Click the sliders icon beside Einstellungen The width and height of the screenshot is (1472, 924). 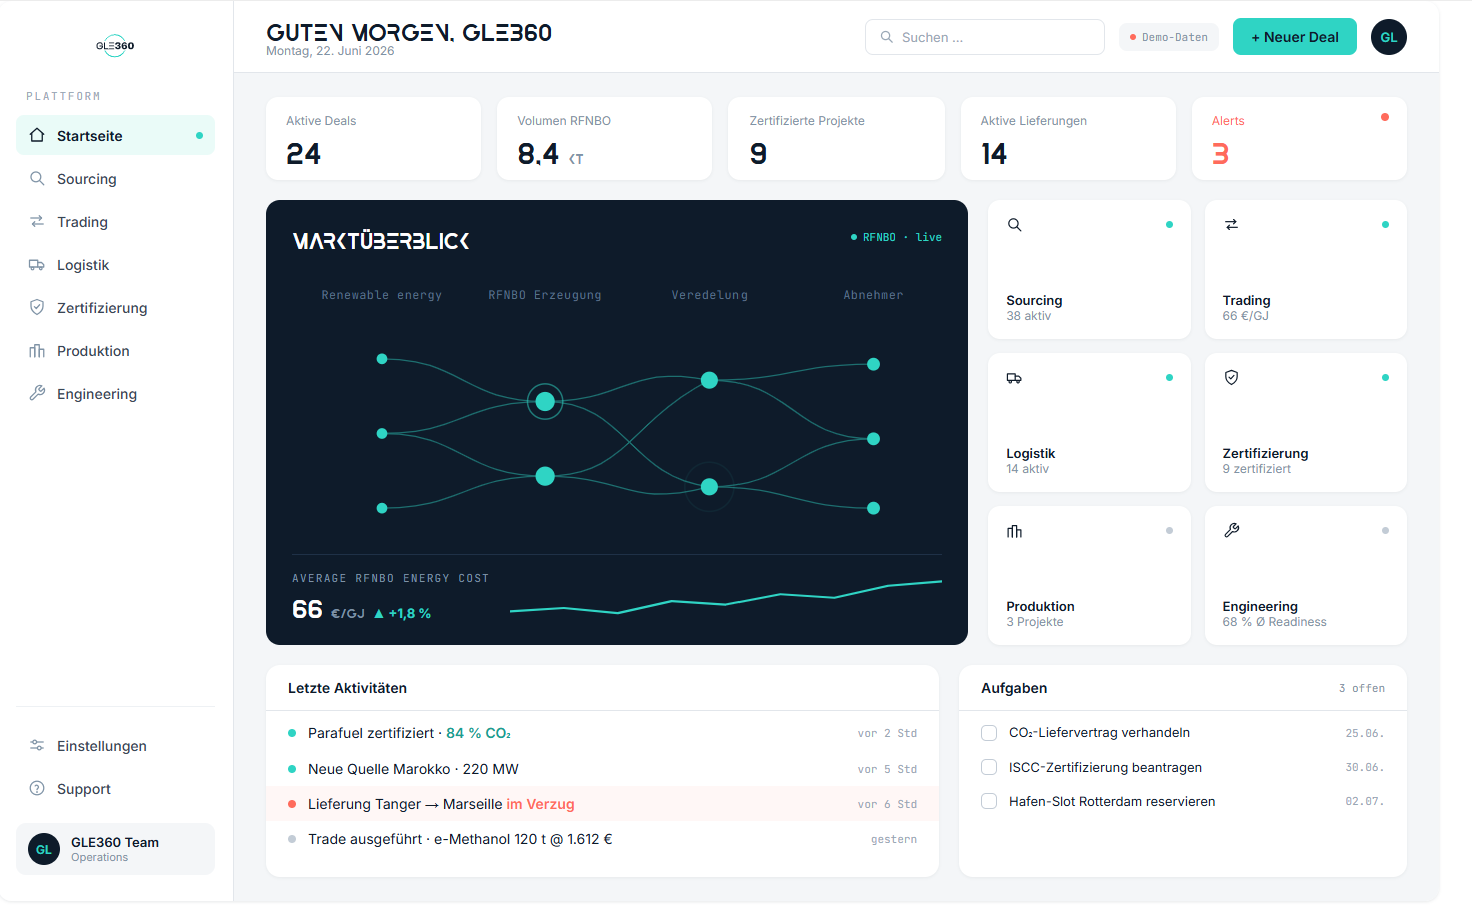[x=37, y=745]
